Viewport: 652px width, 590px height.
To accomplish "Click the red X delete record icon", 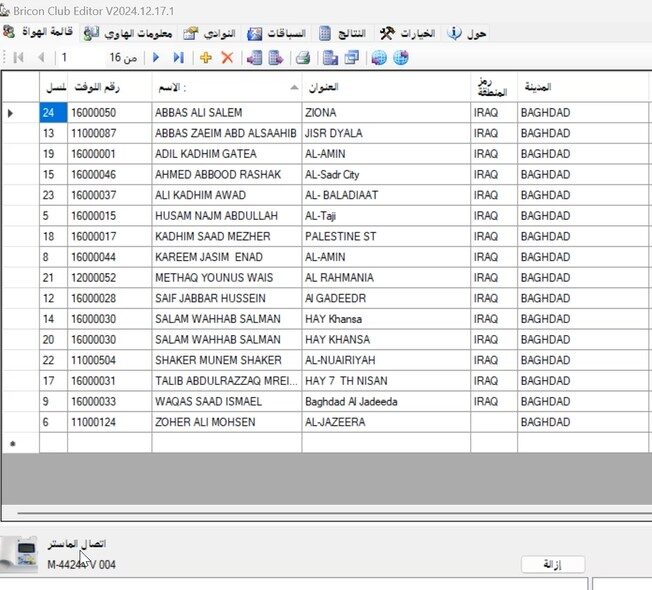I will click(x=227, y=58).
